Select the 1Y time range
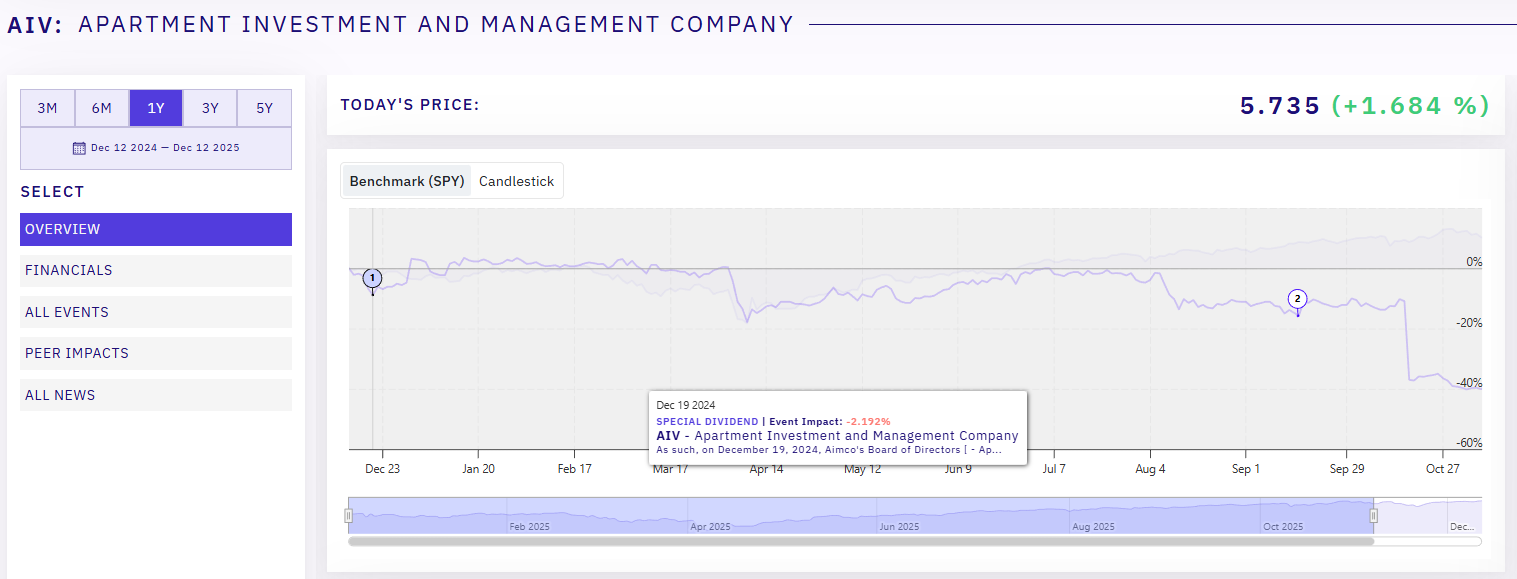Screen dimensions: 1517x579 tap(156, 108)
